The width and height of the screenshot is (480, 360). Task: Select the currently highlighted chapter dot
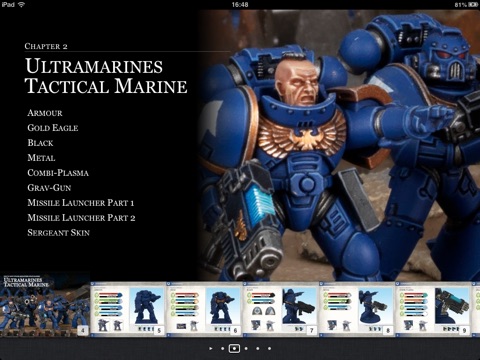[234, 348]
